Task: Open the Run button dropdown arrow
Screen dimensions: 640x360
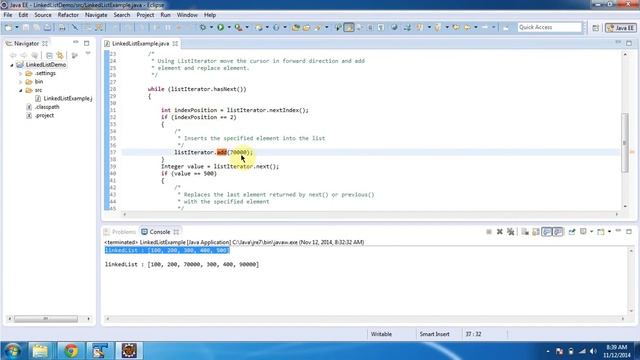Action: 229,27
